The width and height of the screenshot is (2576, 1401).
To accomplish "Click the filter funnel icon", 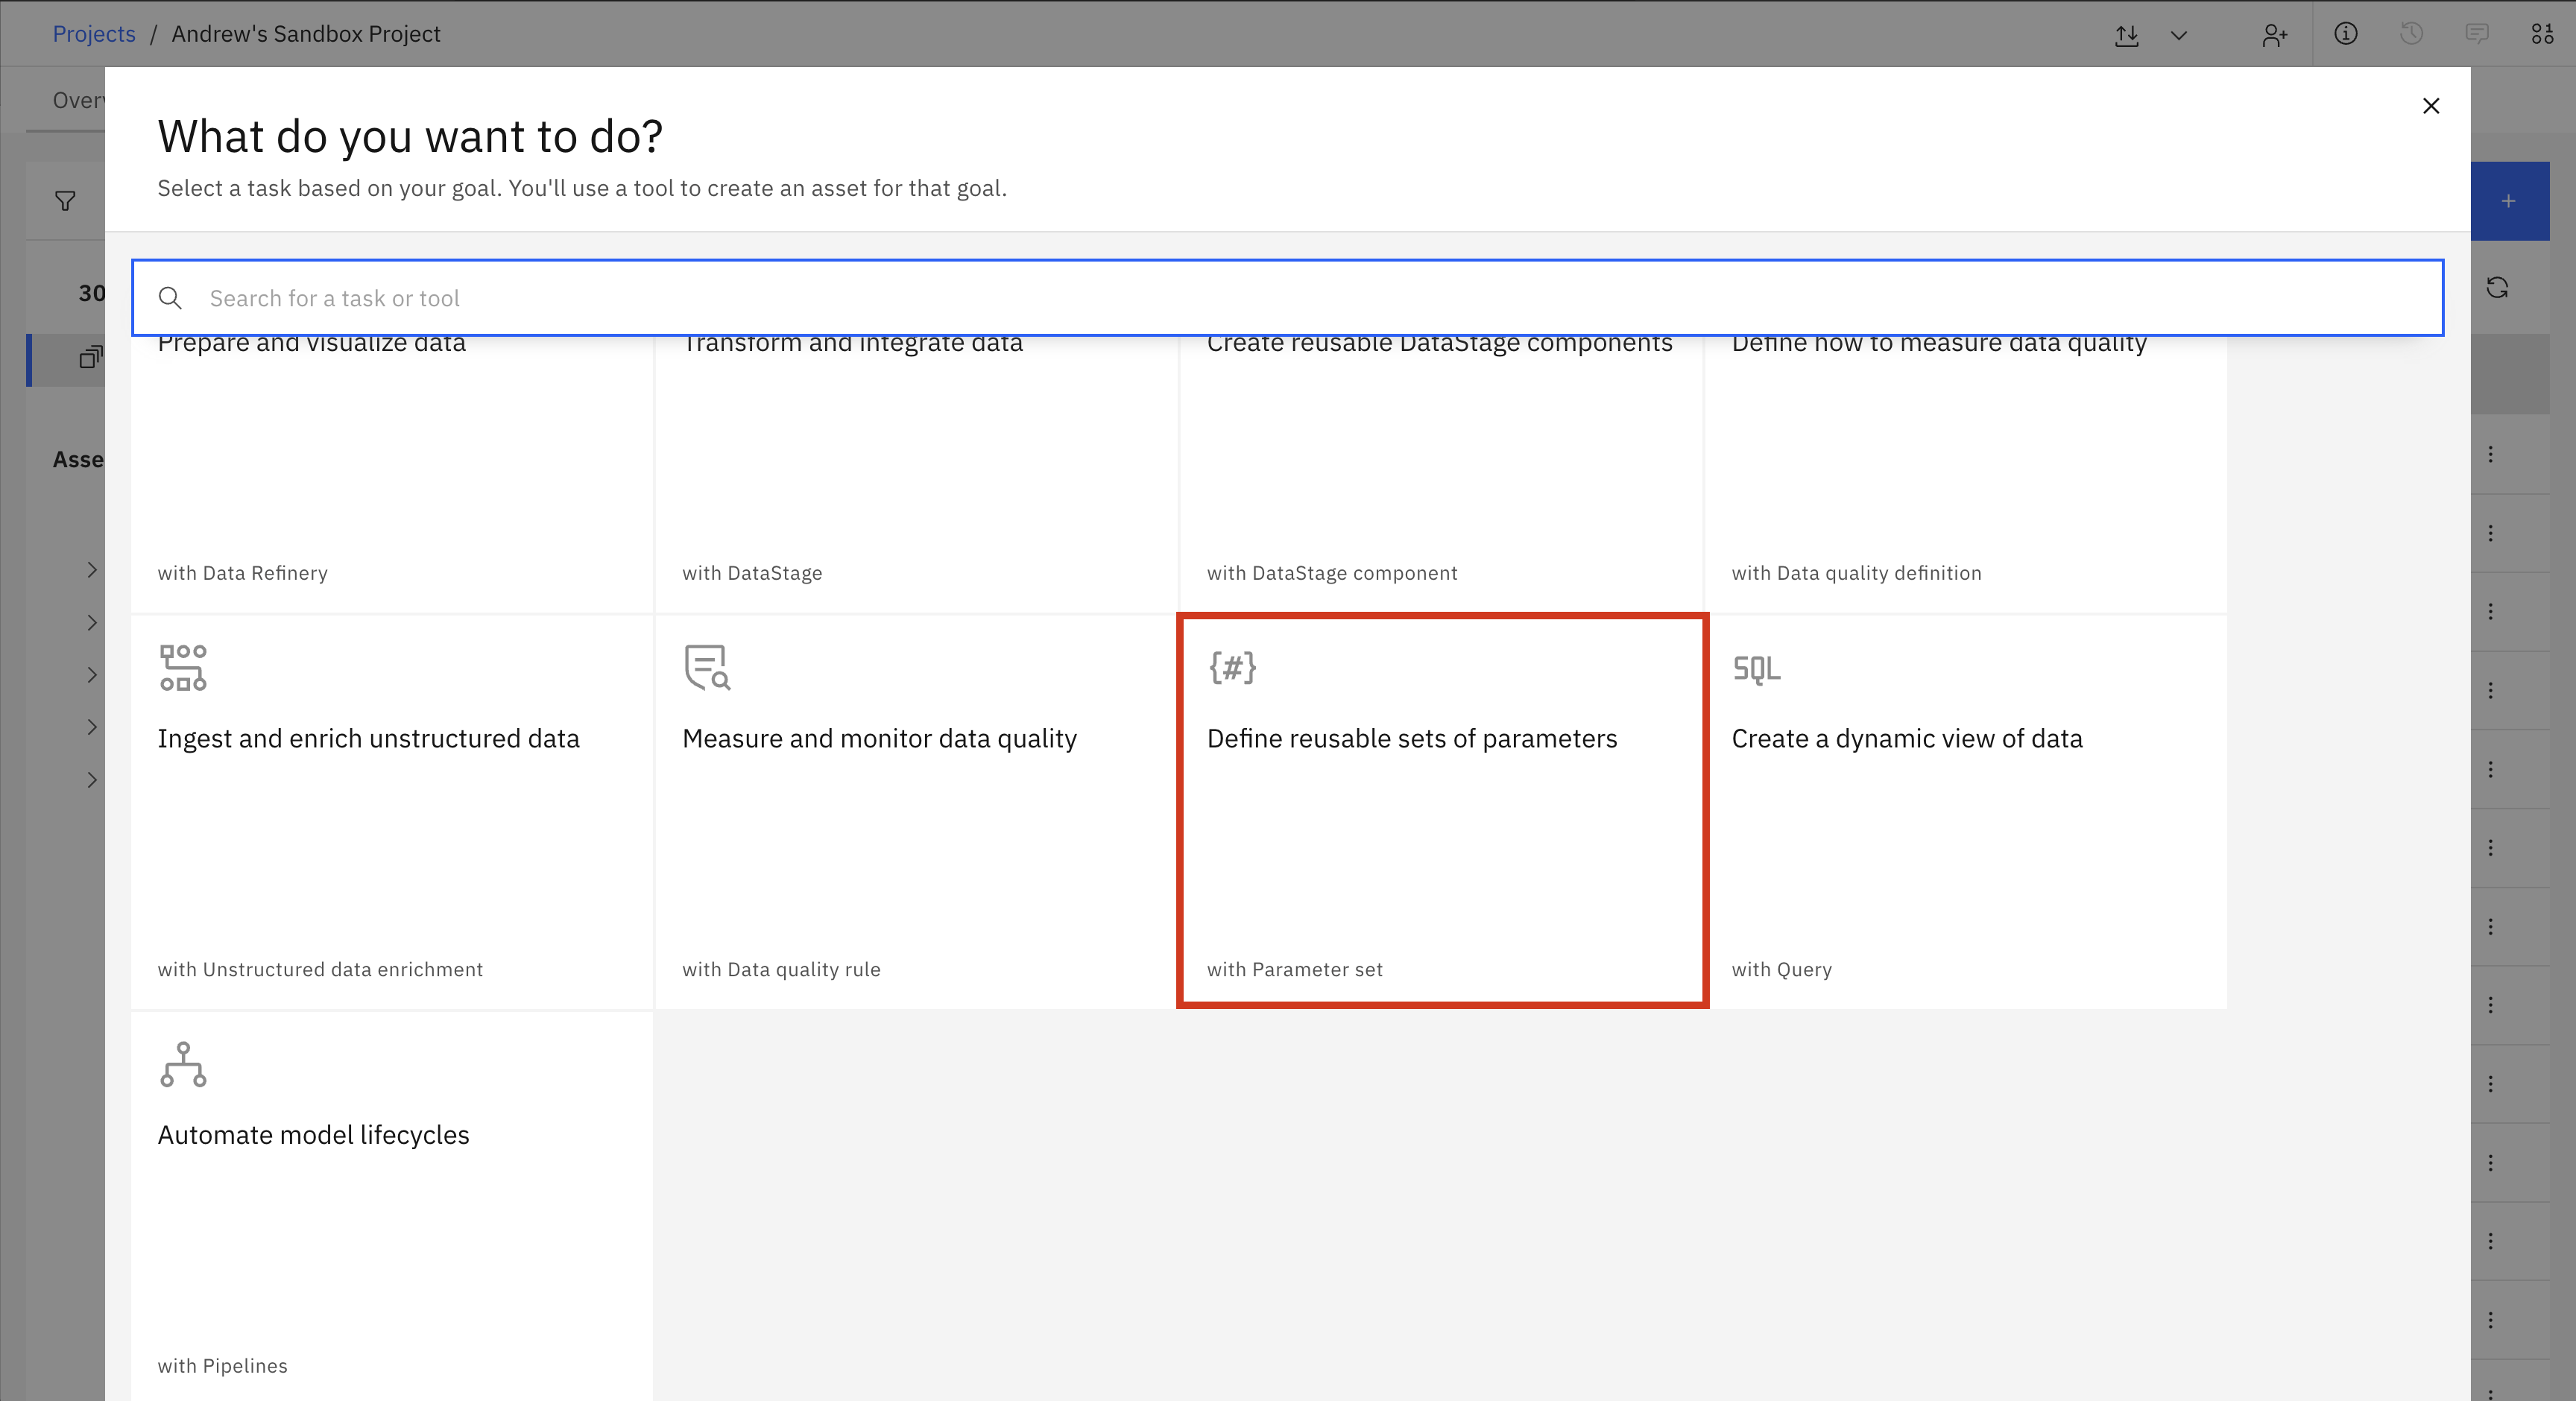I will tap(65, 201).
